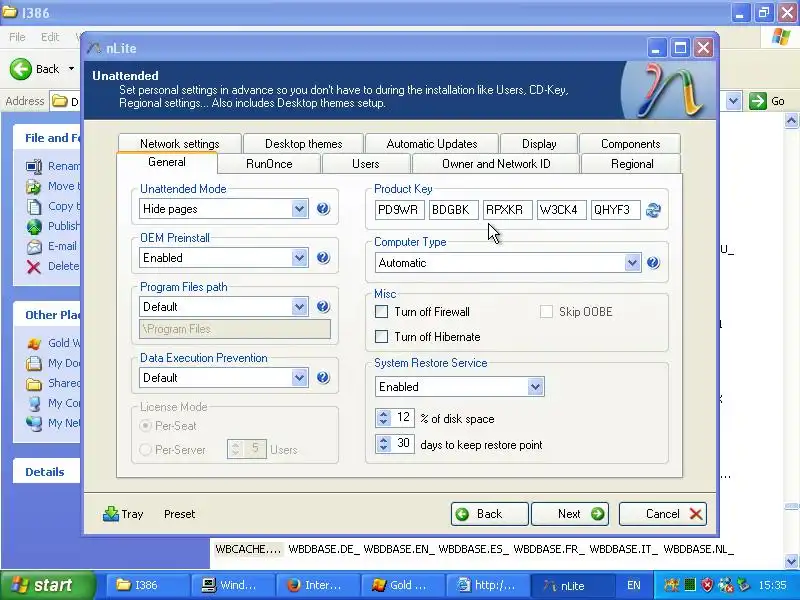Open help for Program Files path

click(323, 306)
